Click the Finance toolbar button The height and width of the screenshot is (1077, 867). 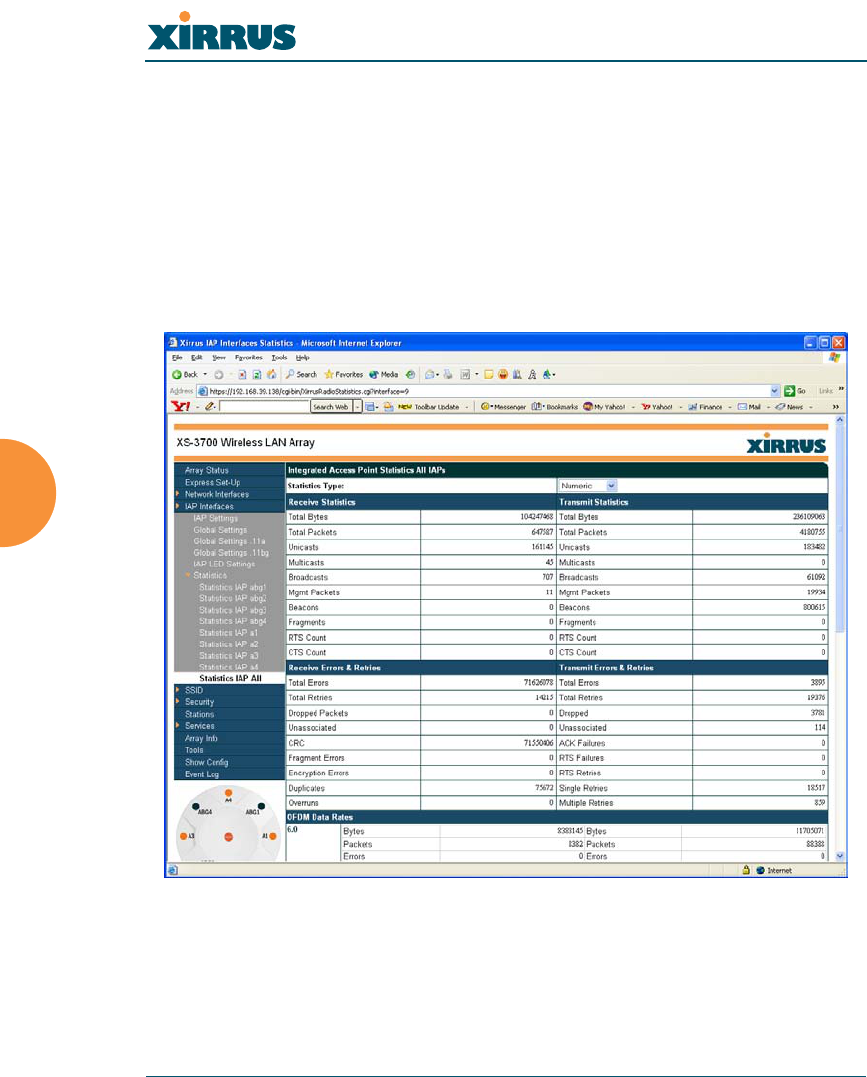(705, 407)
